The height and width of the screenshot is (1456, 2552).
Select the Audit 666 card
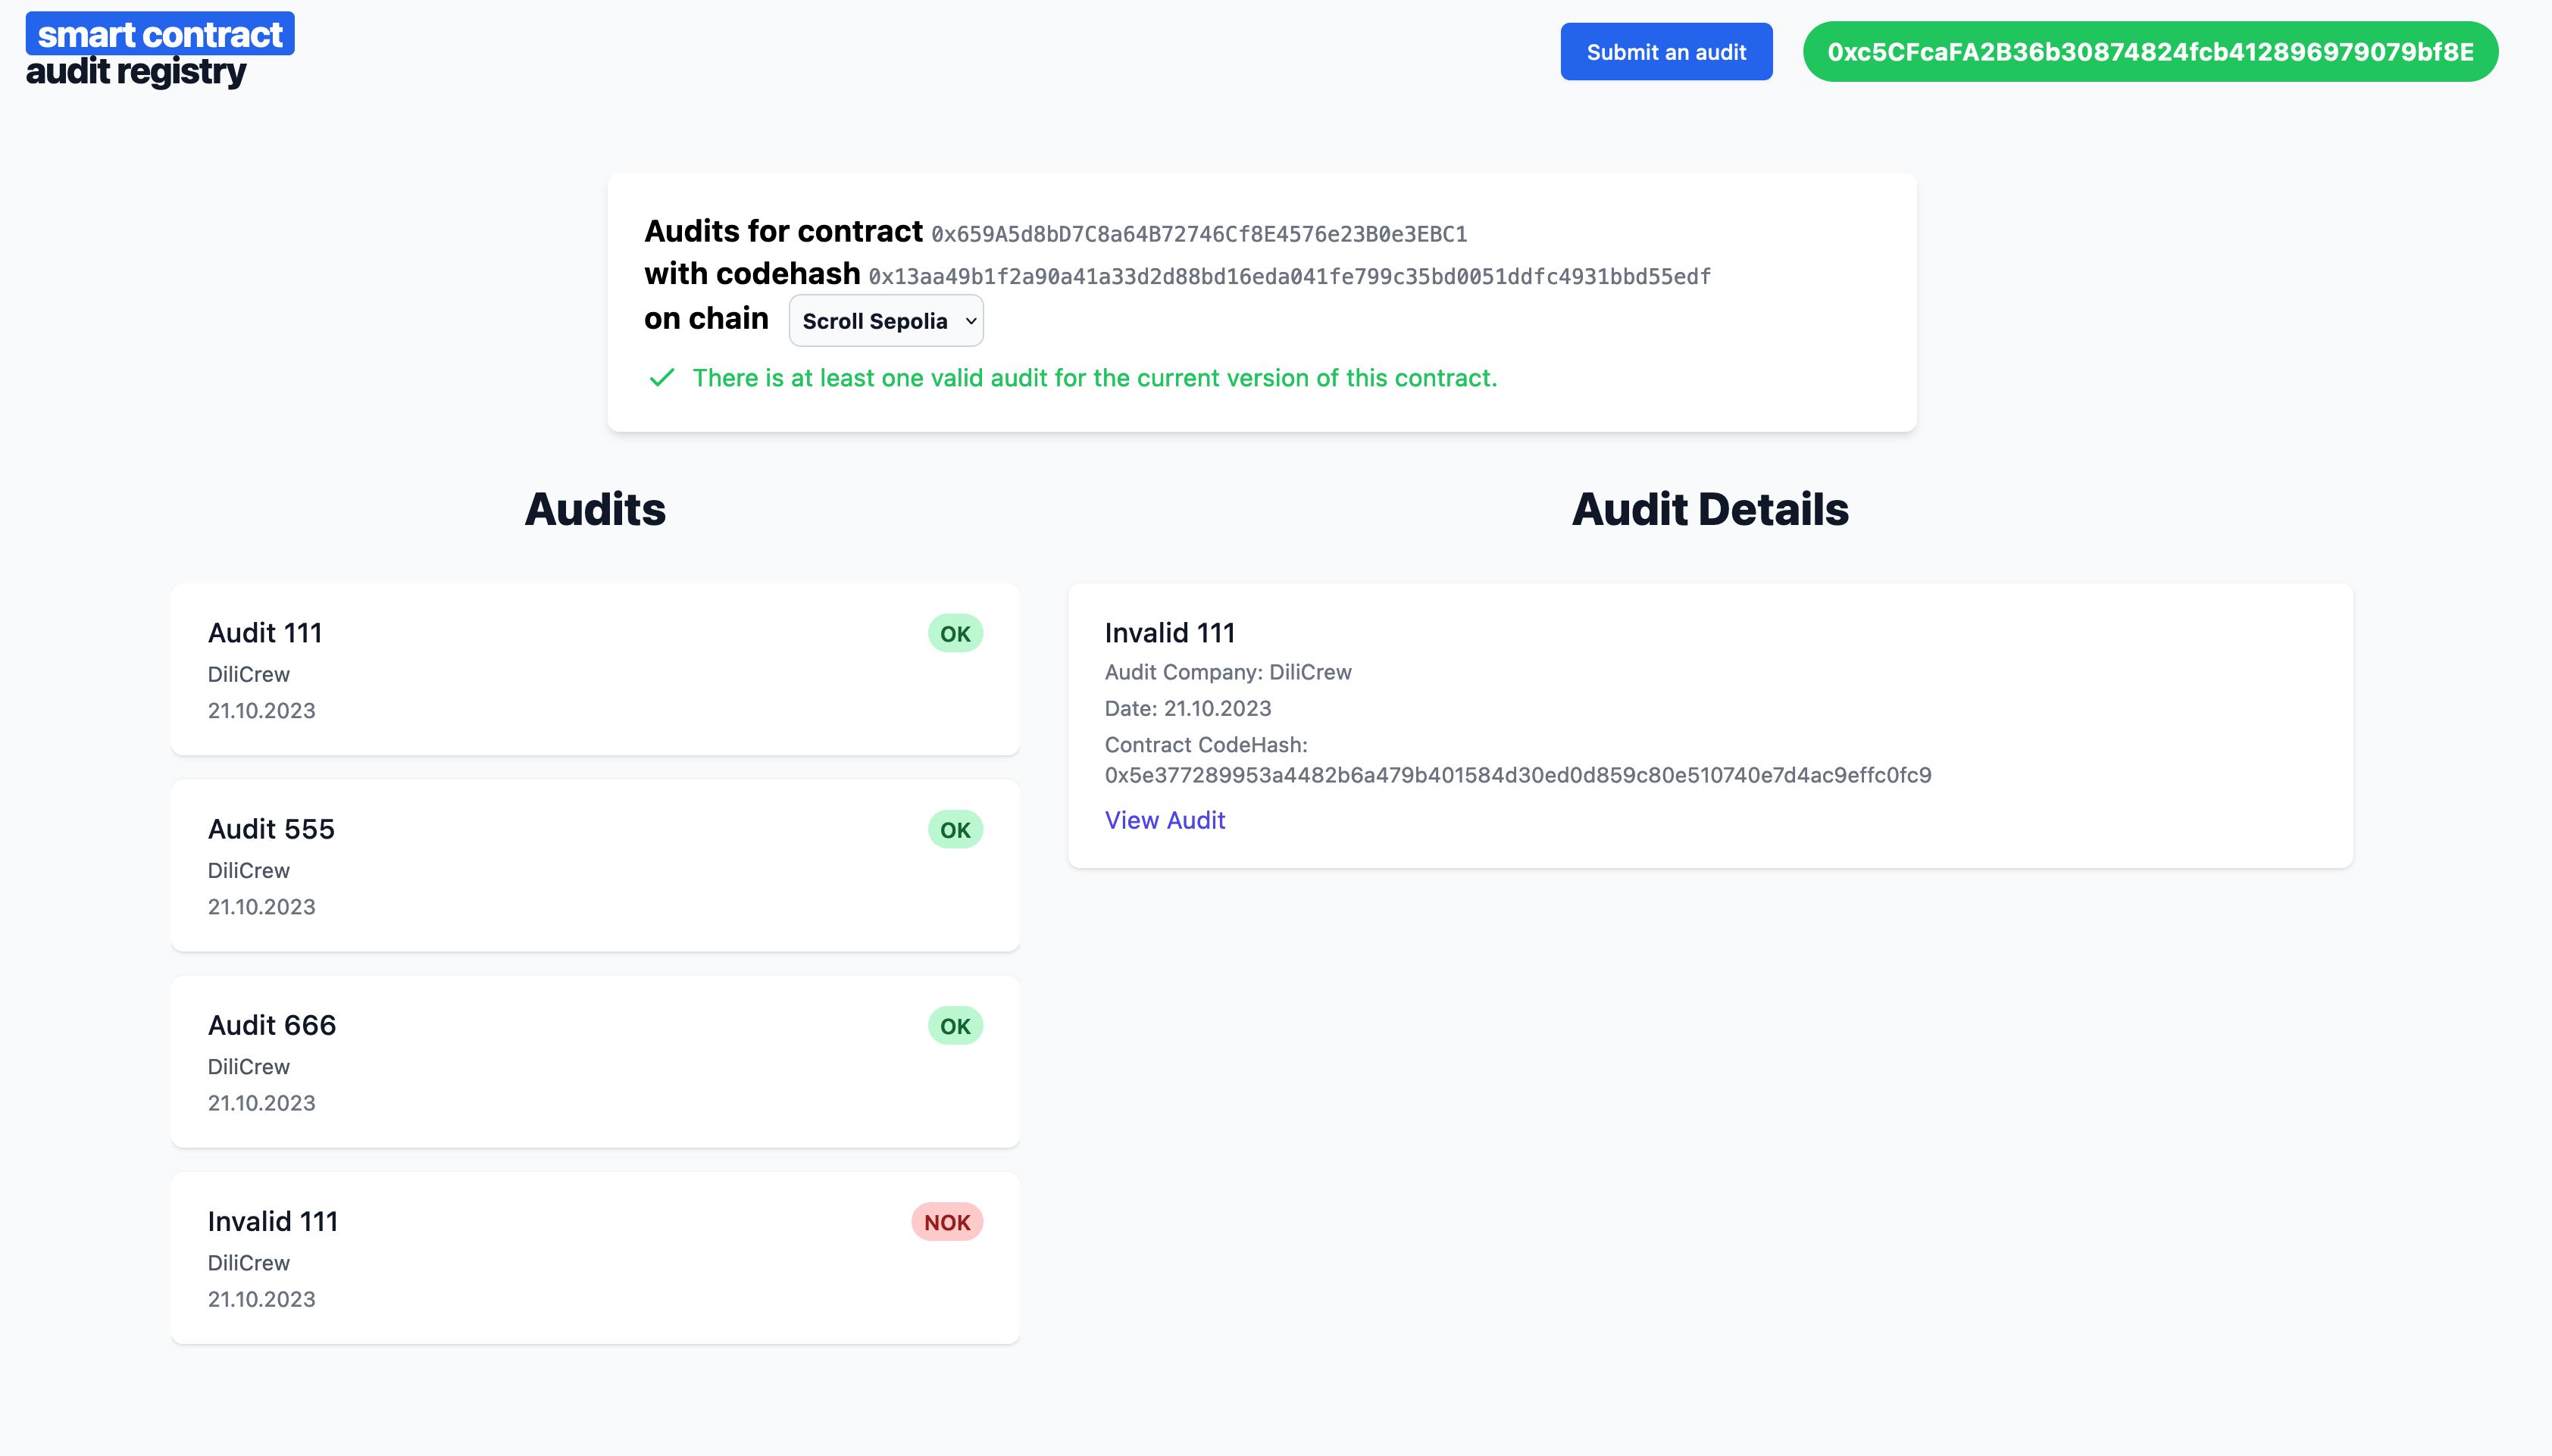(595, 1061)
